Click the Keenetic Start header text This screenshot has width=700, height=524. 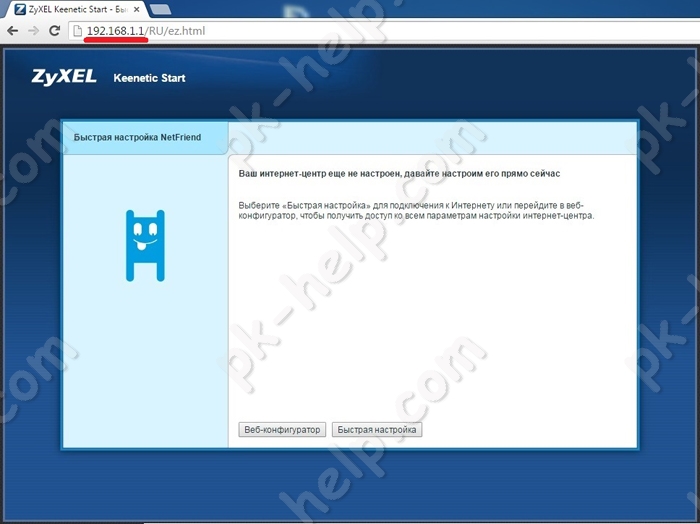point(149,78)
